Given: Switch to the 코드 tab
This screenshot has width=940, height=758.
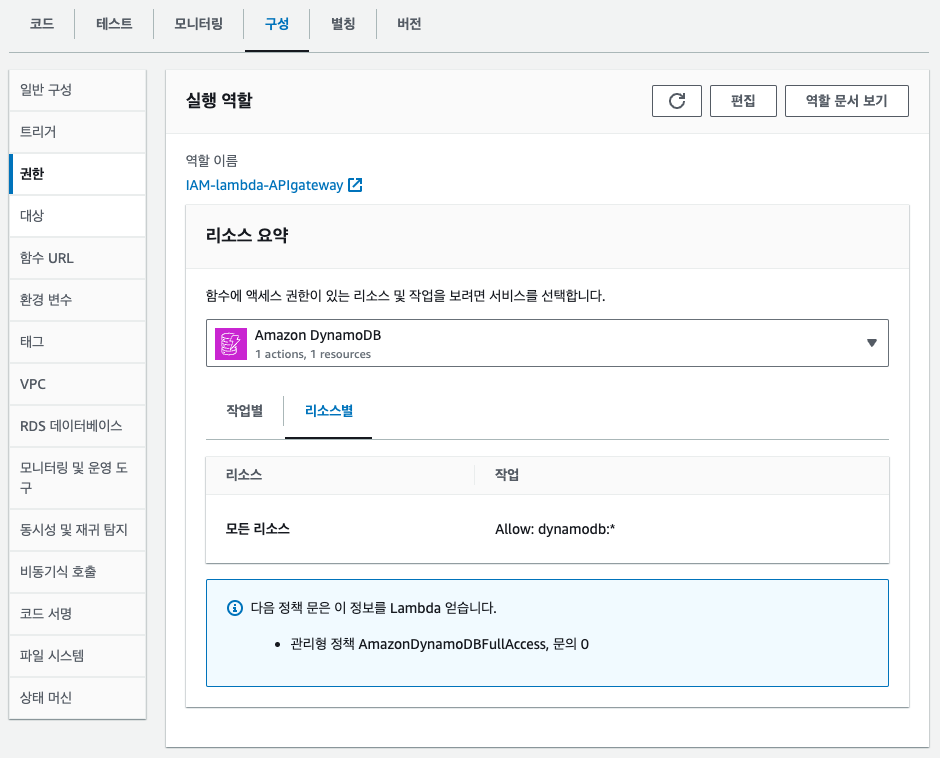Looking at the screenshot, I should (42, 24).
